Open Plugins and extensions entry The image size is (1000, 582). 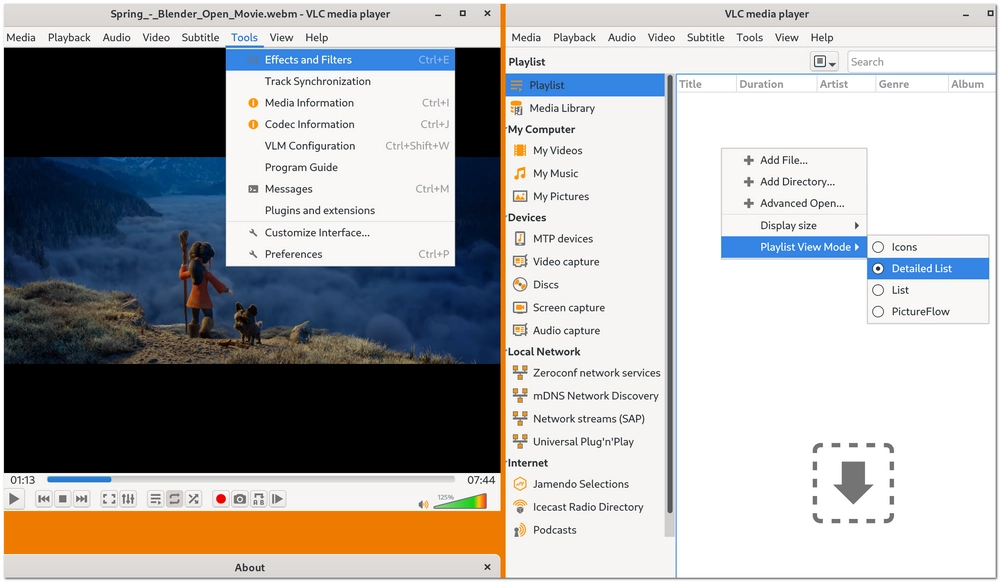click(341, 210)
